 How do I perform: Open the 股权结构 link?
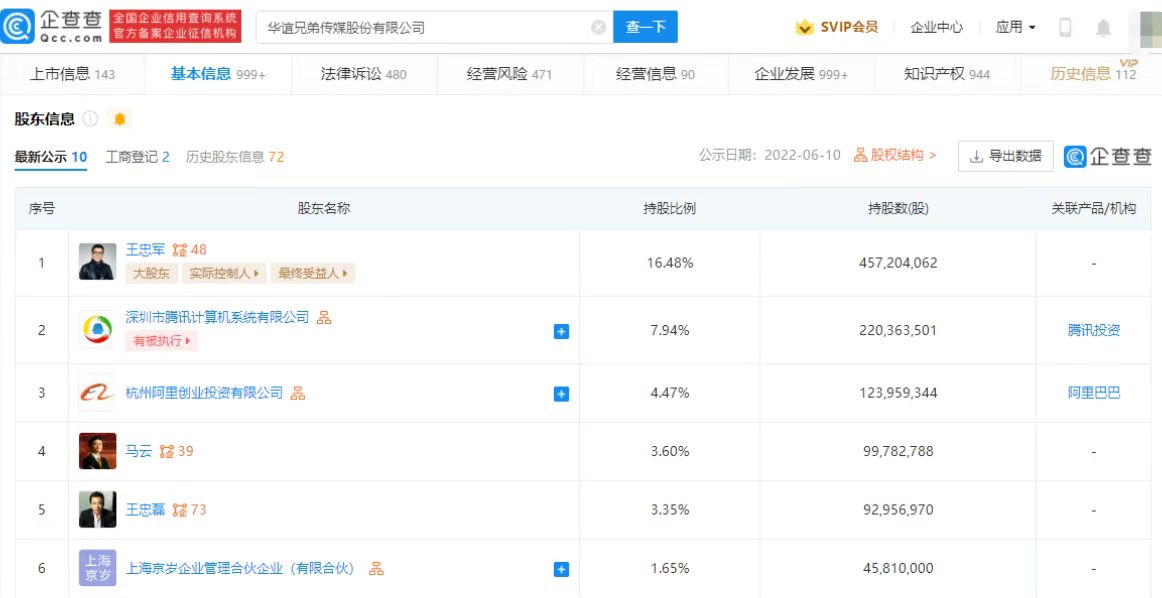pos(894,155)
